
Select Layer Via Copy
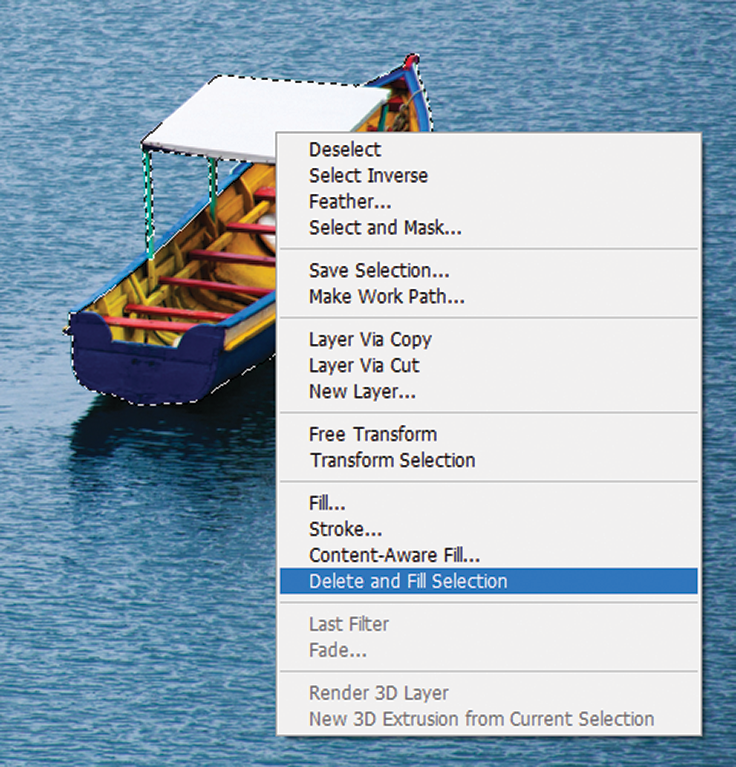click(x=370, y=340)
